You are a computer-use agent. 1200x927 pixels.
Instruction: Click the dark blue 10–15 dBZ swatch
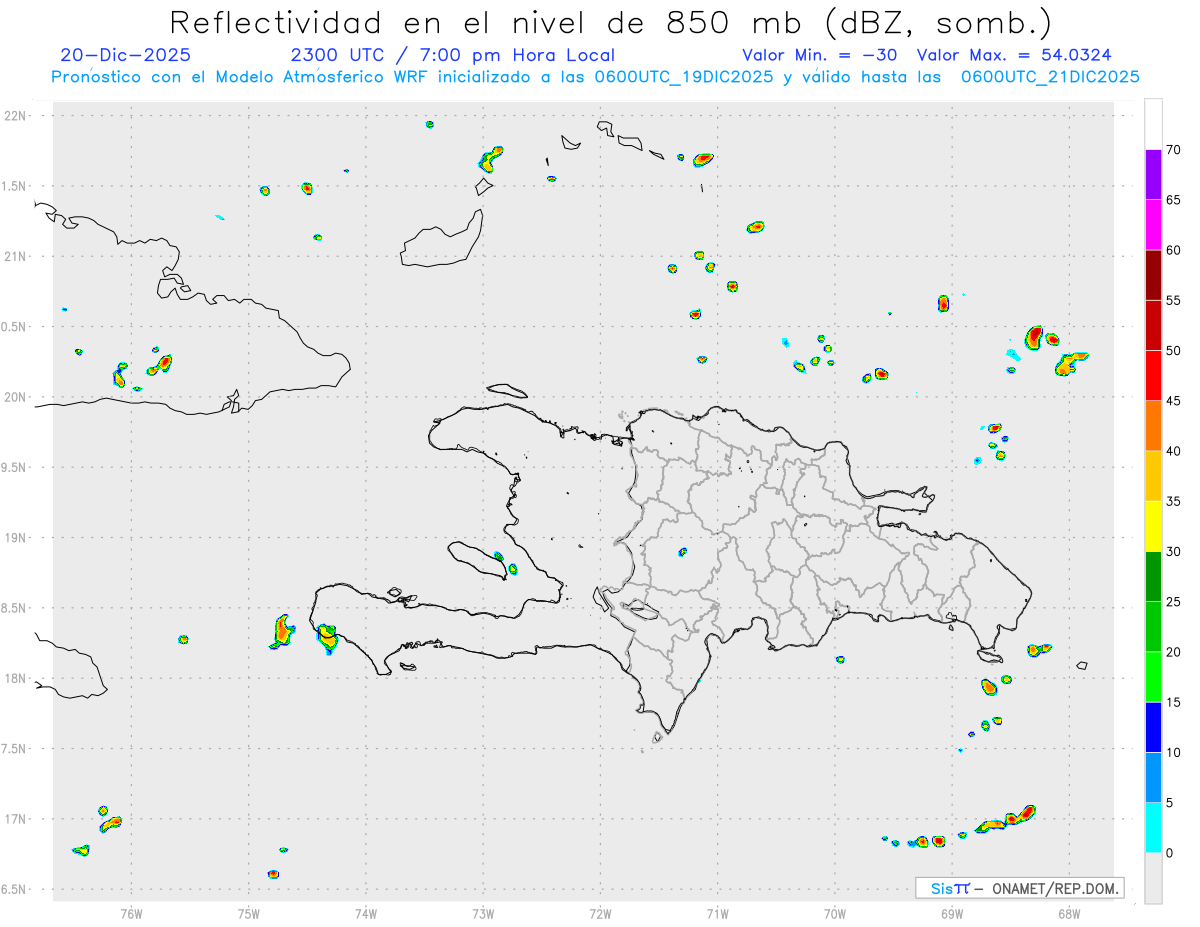[1153, 727]
